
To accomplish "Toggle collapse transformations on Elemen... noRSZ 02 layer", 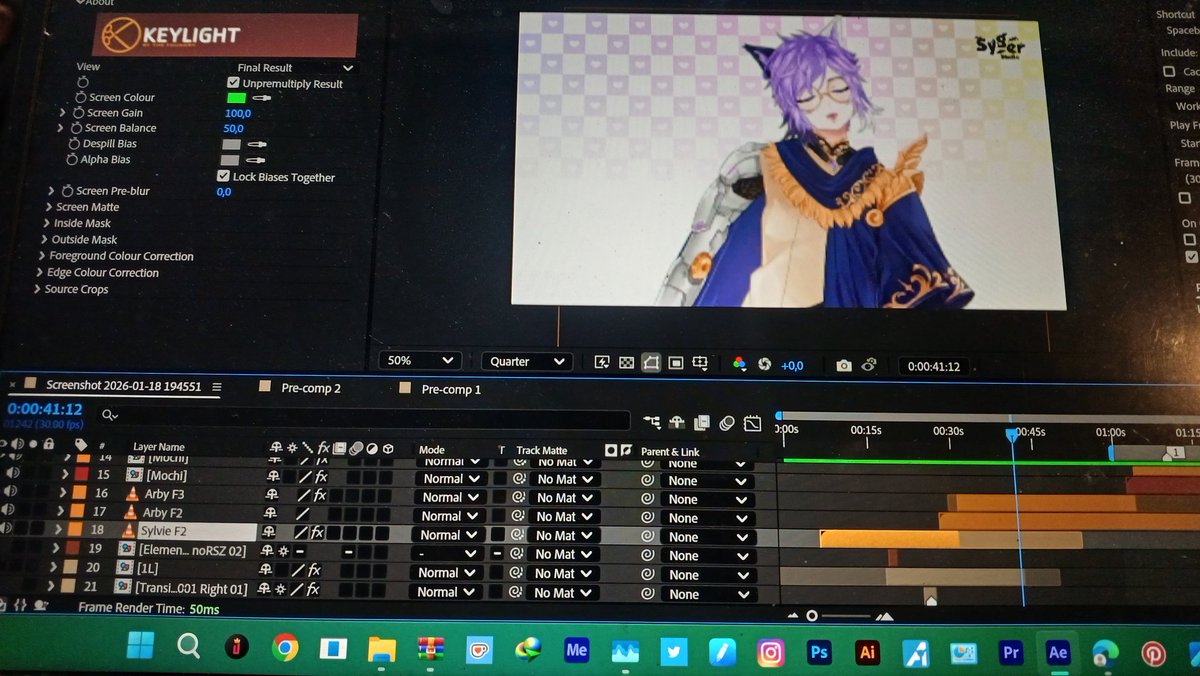I will 281,551.
